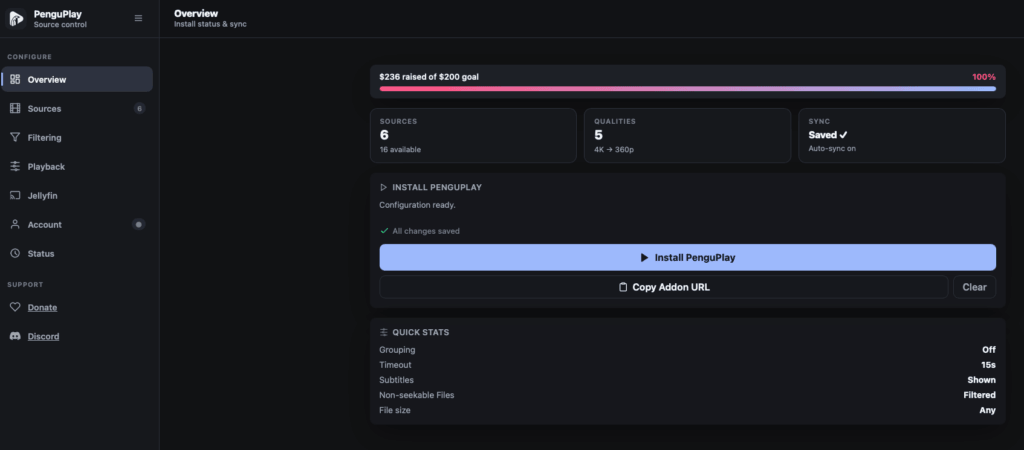
Task: Click the Install PenguPlay button
Action: click(688, 257)
